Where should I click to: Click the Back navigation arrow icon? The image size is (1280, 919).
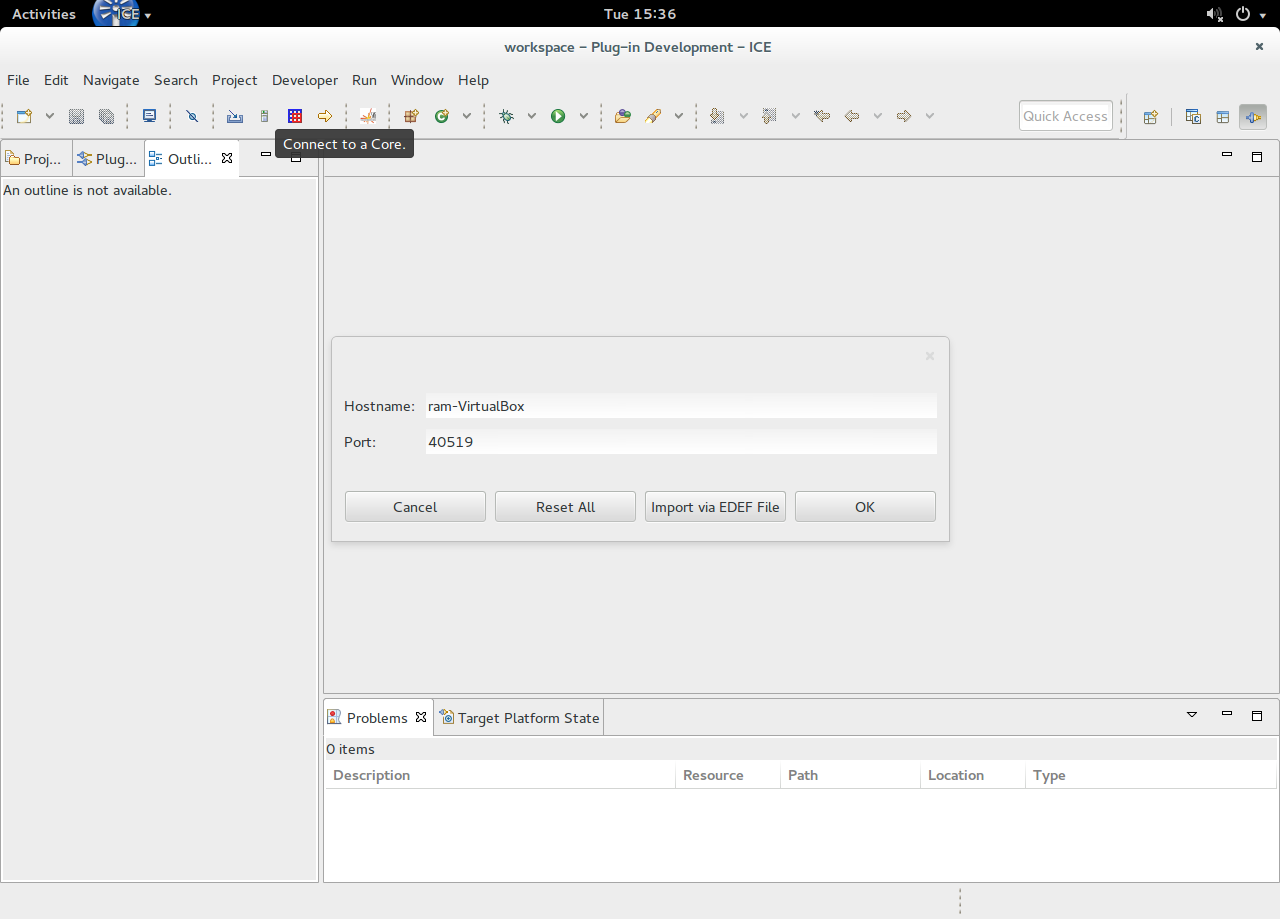[852, 116]
